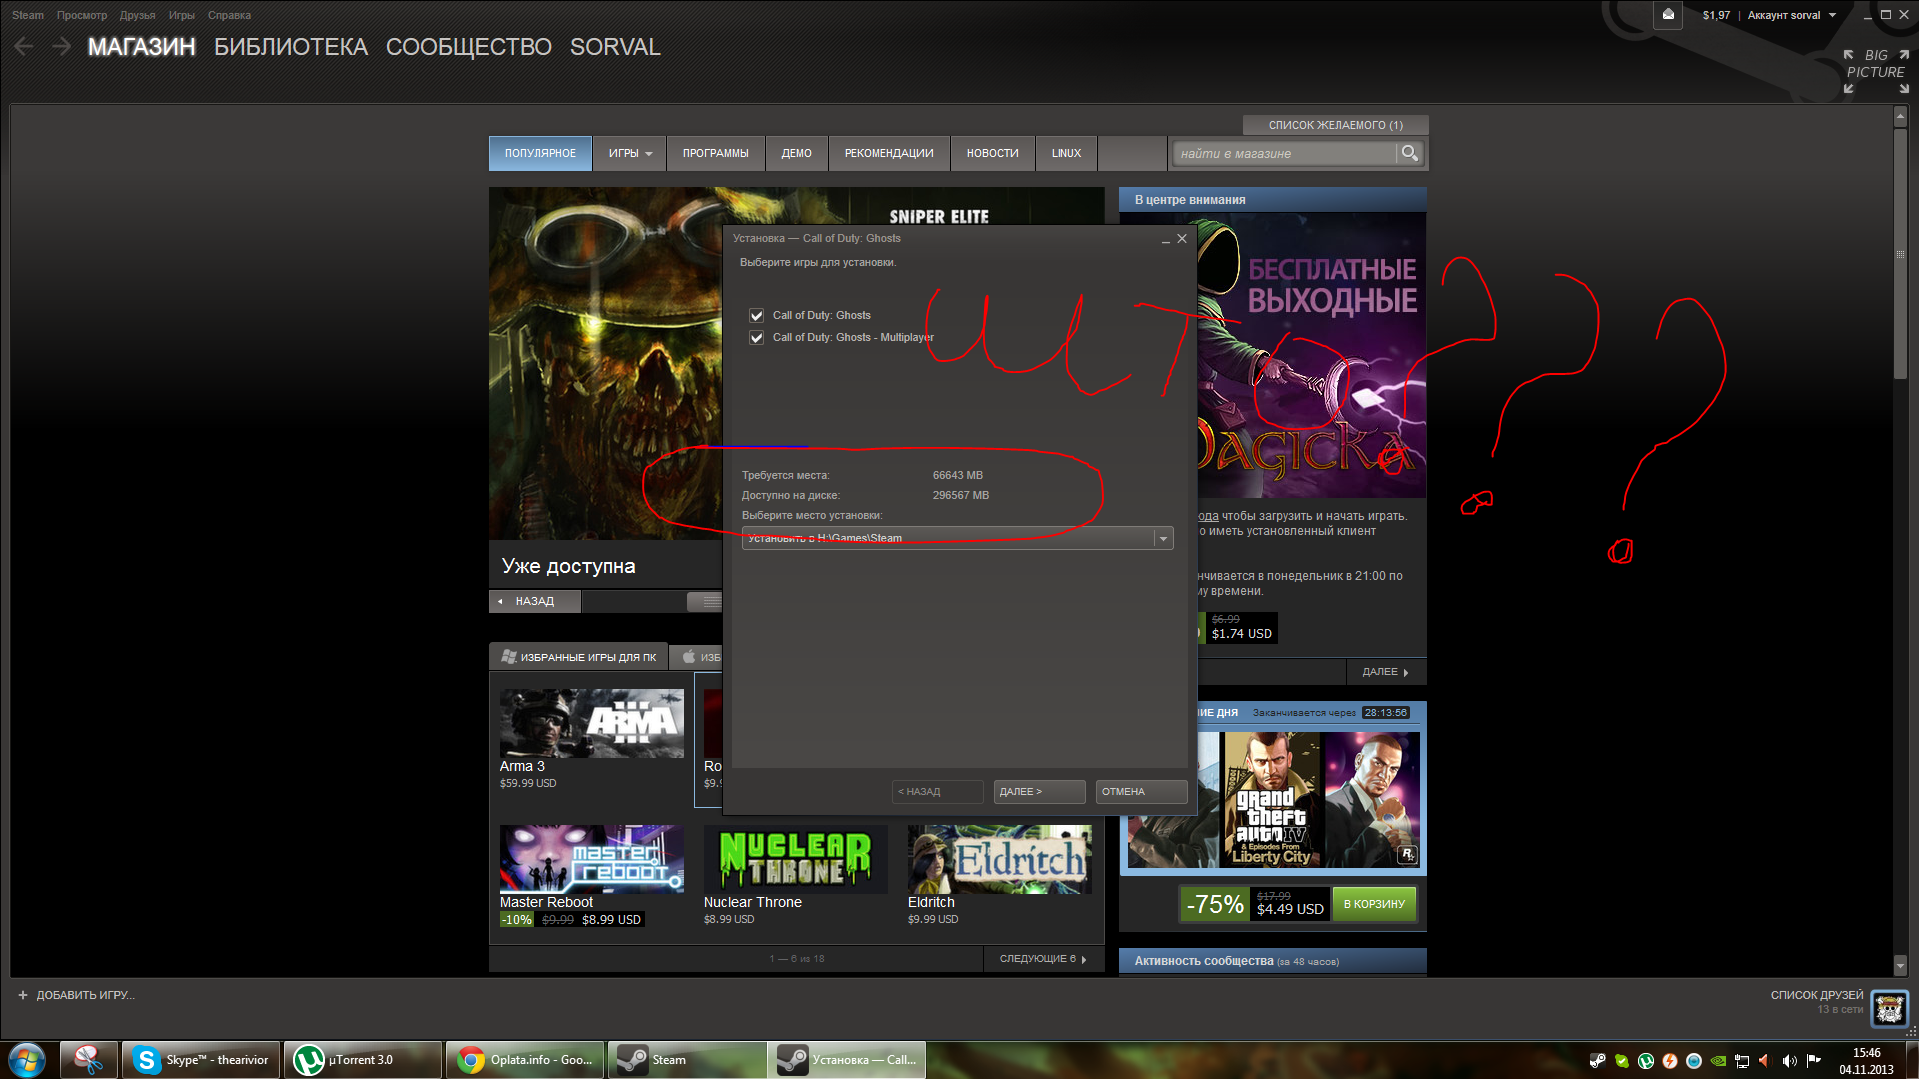Open the Игры item in the top menu bar
The image size is (1919, 1079).
[x=182, y=15]
